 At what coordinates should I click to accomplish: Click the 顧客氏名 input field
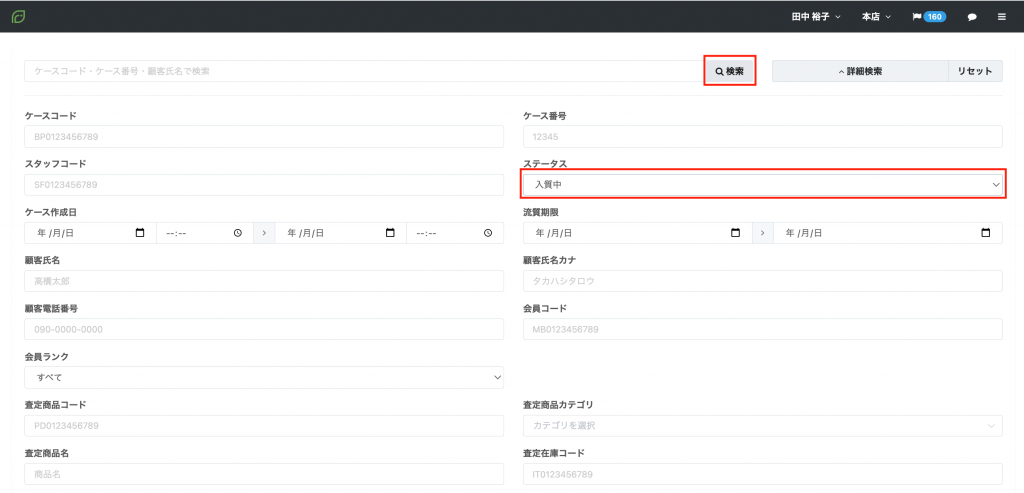264,281
